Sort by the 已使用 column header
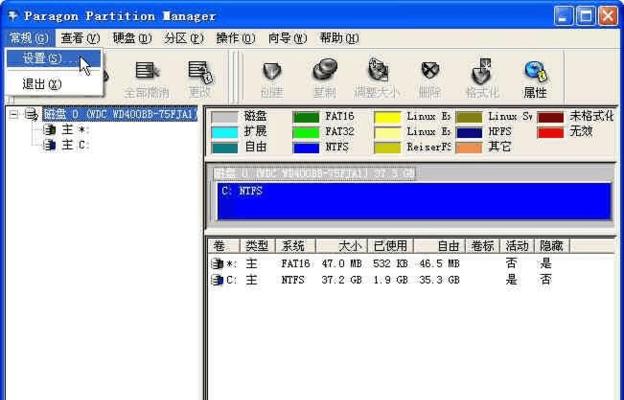The image size is (624, 400). (x=390, y=246)
